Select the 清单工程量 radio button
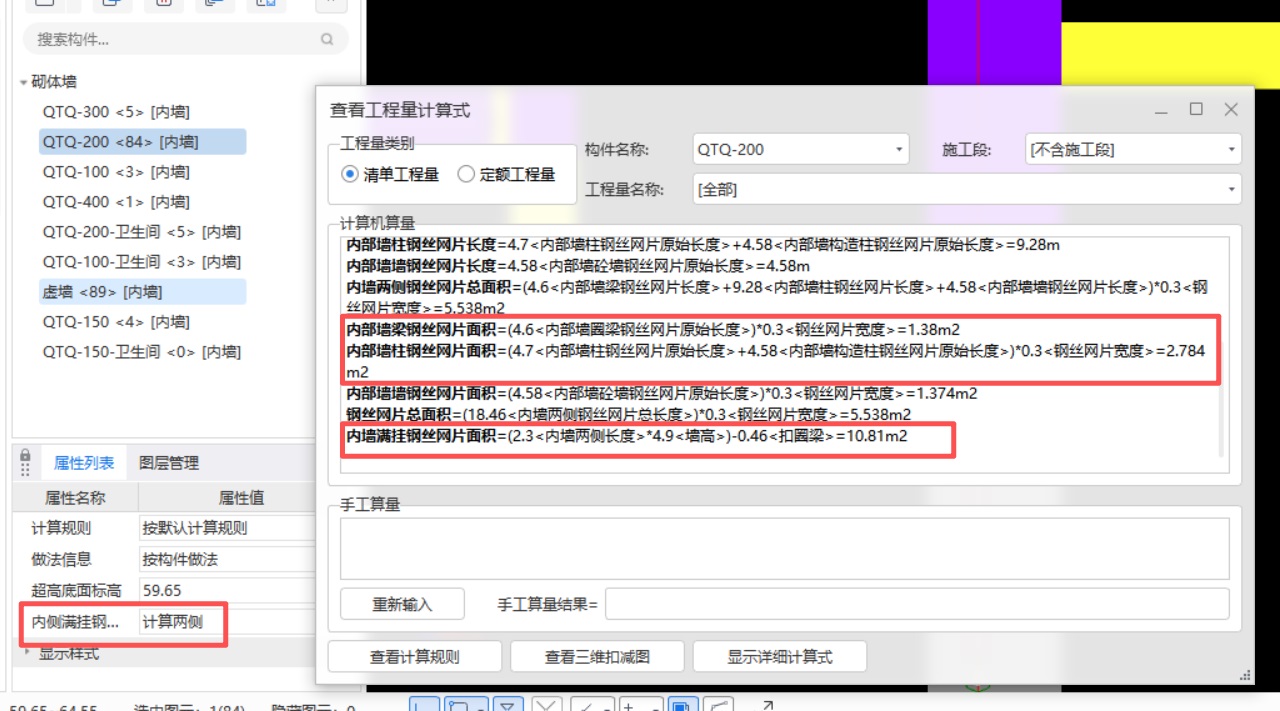Viewport: 1280px width, 711px height. [349, 173]
